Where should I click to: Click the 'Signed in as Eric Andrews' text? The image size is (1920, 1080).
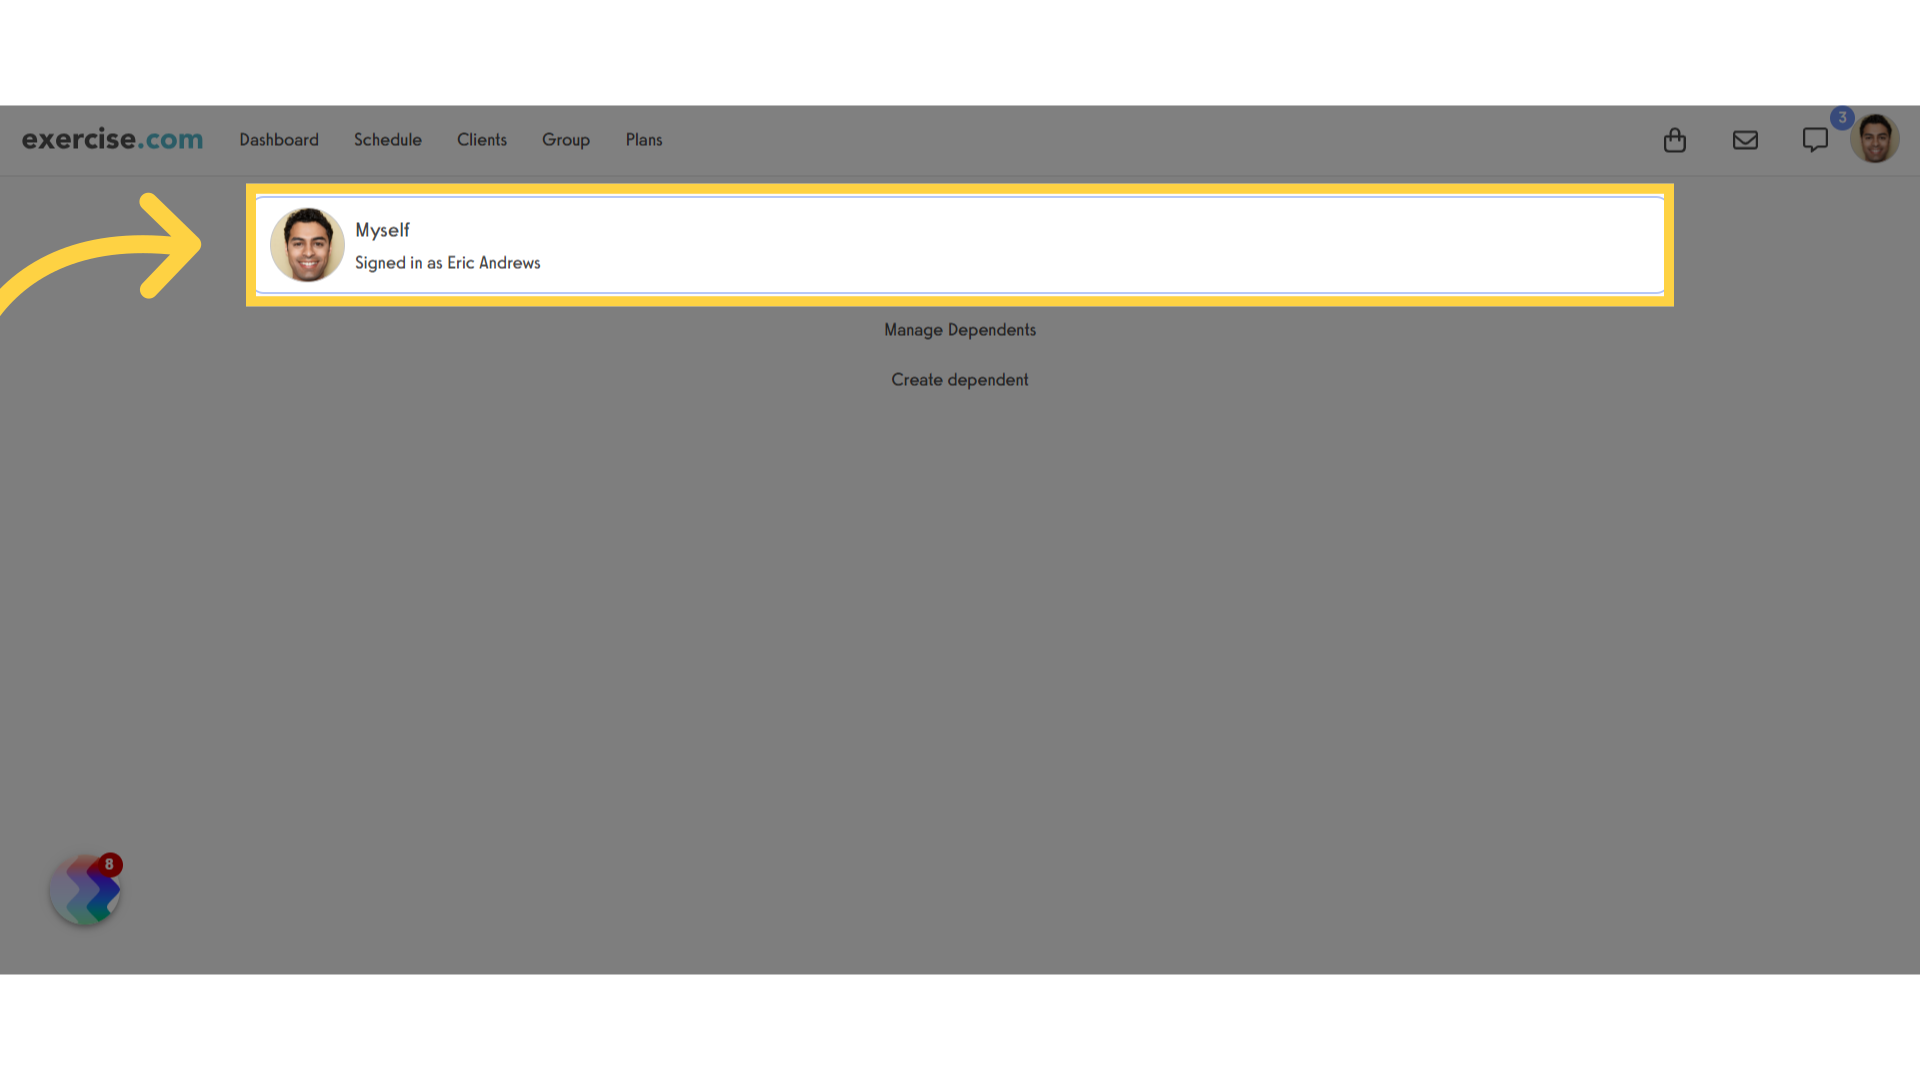448,263
